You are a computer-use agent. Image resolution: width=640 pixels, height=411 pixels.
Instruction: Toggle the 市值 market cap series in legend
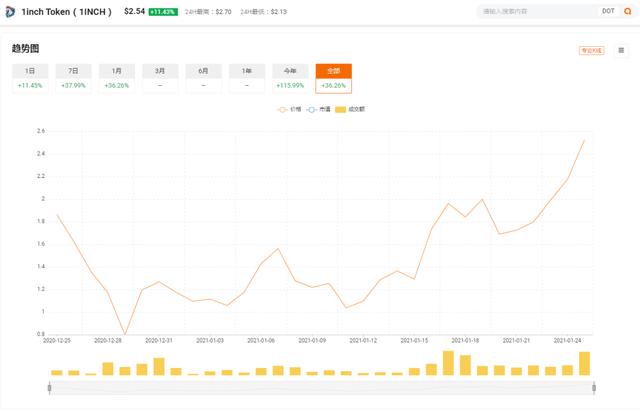pyautogui.click(x=318, y=109)
